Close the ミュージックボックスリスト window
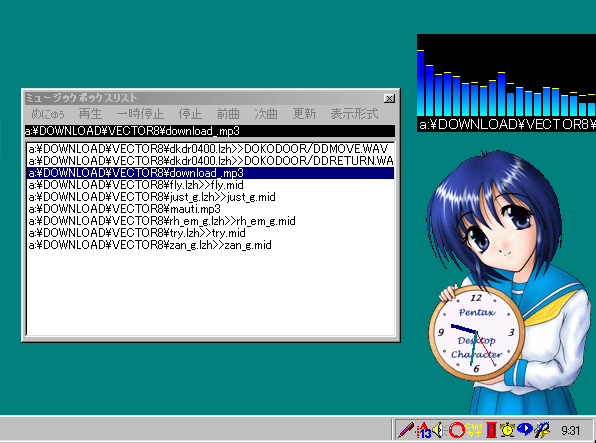 [x=389, y=98]
